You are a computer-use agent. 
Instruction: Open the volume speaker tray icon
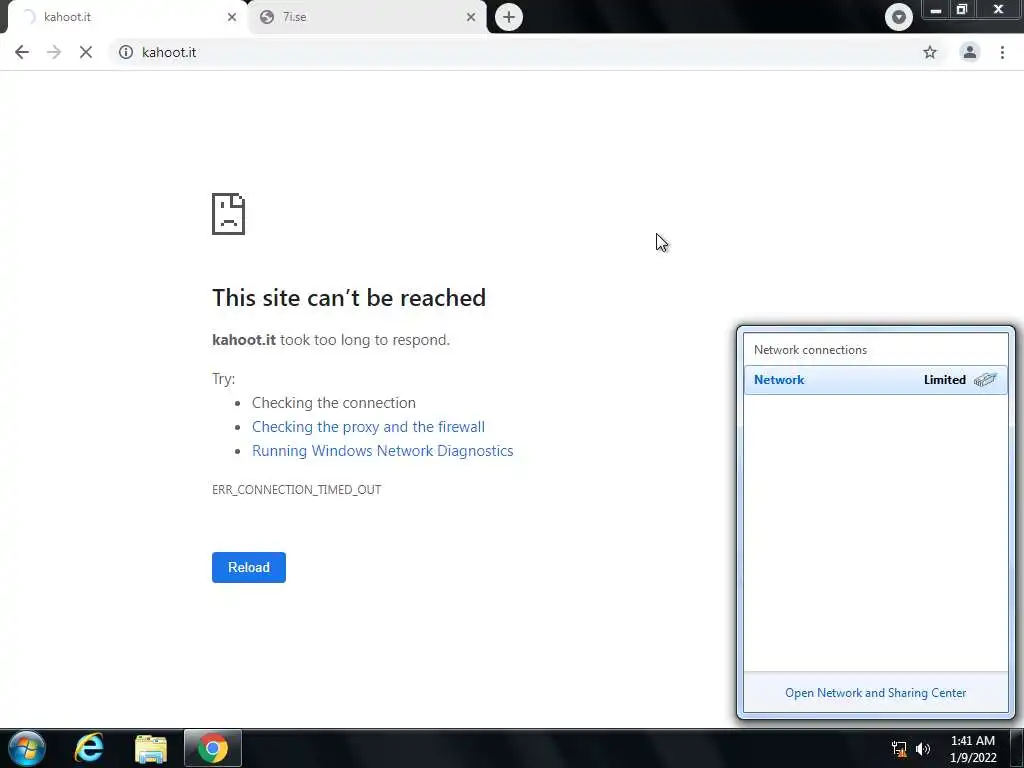pos(923,749)
